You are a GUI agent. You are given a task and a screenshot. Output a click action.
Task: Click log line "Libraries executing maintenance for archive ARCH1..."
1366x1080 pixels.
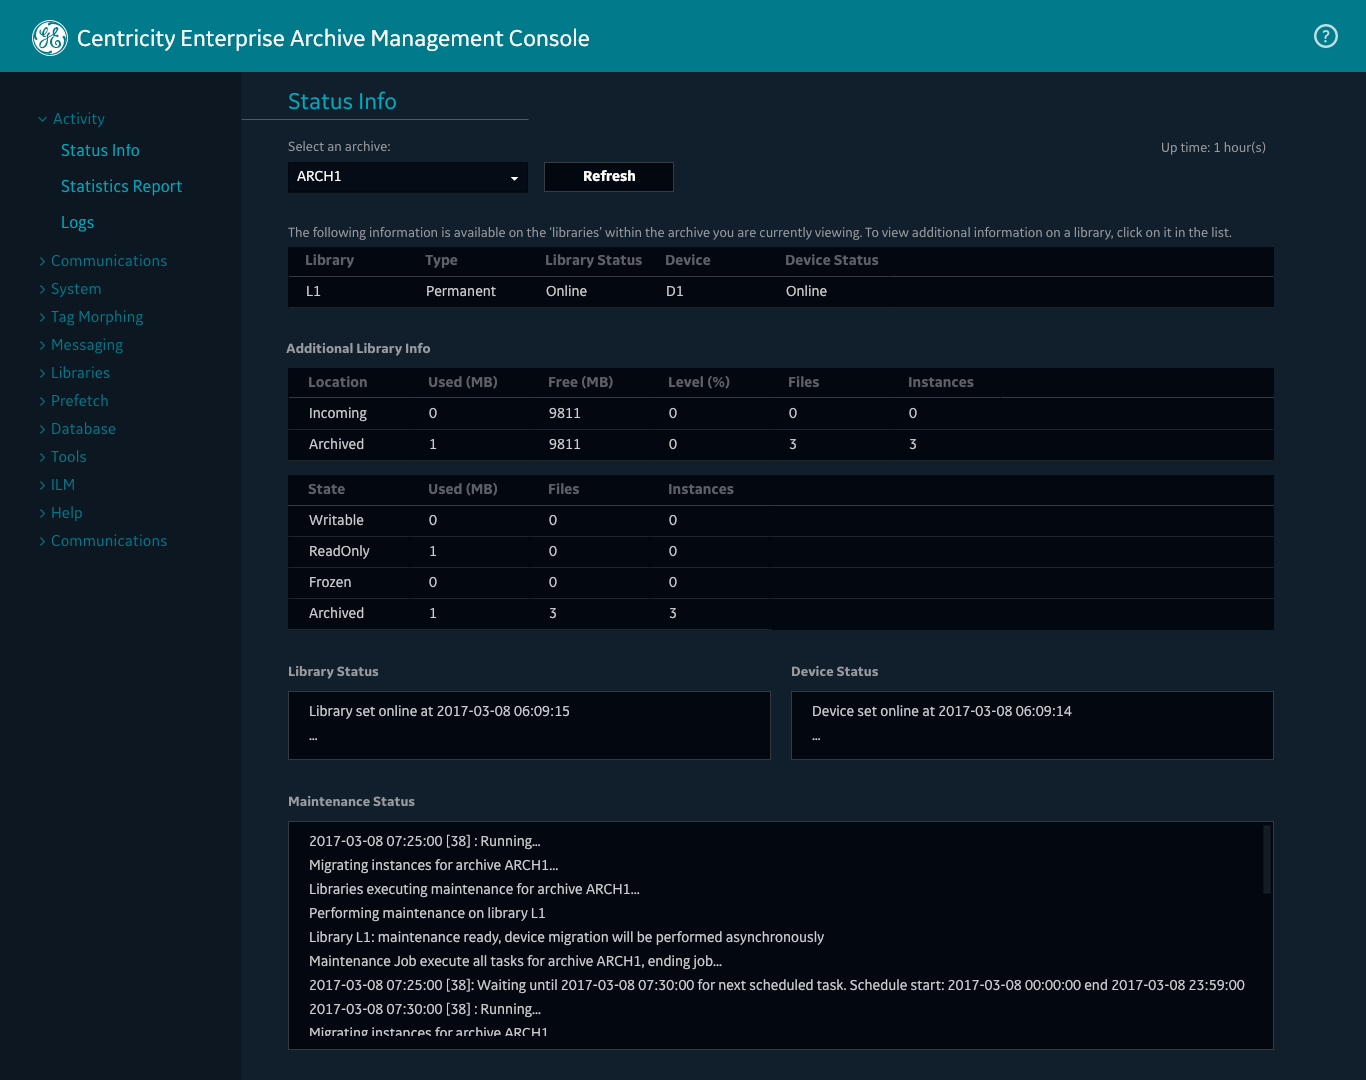(x=474, y=889)
